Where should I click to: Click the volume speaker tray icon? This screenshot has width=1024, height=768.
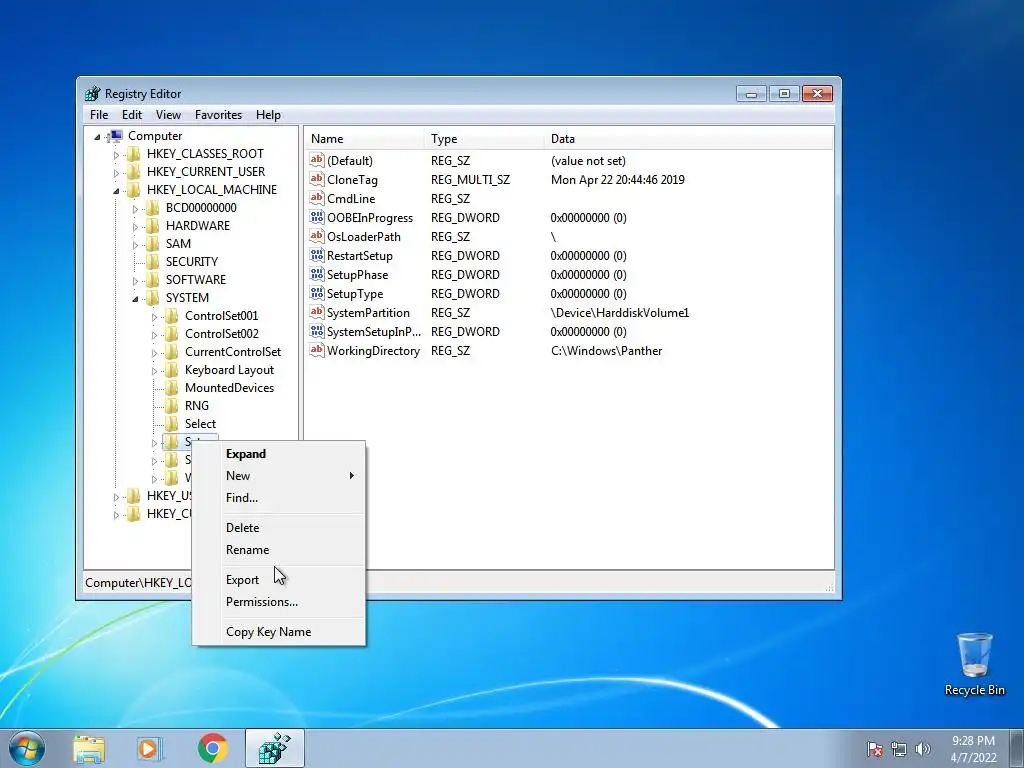coord(923,749)
